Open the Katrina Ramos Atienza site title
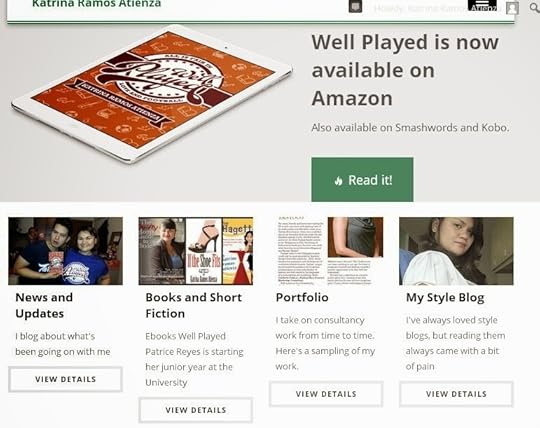The image size is (540, 428). pyautogui.click(x=96, y=4)
